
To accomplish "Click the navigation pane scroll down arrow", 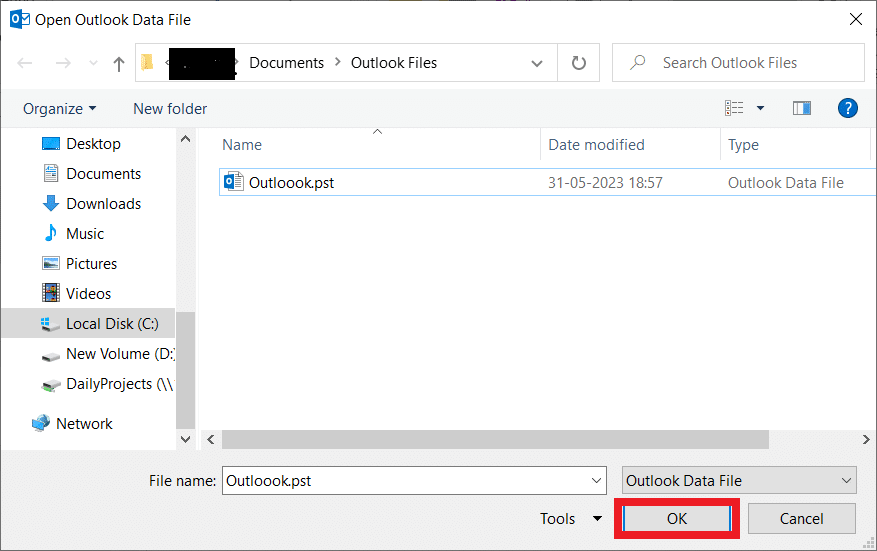I will point(186,440).
